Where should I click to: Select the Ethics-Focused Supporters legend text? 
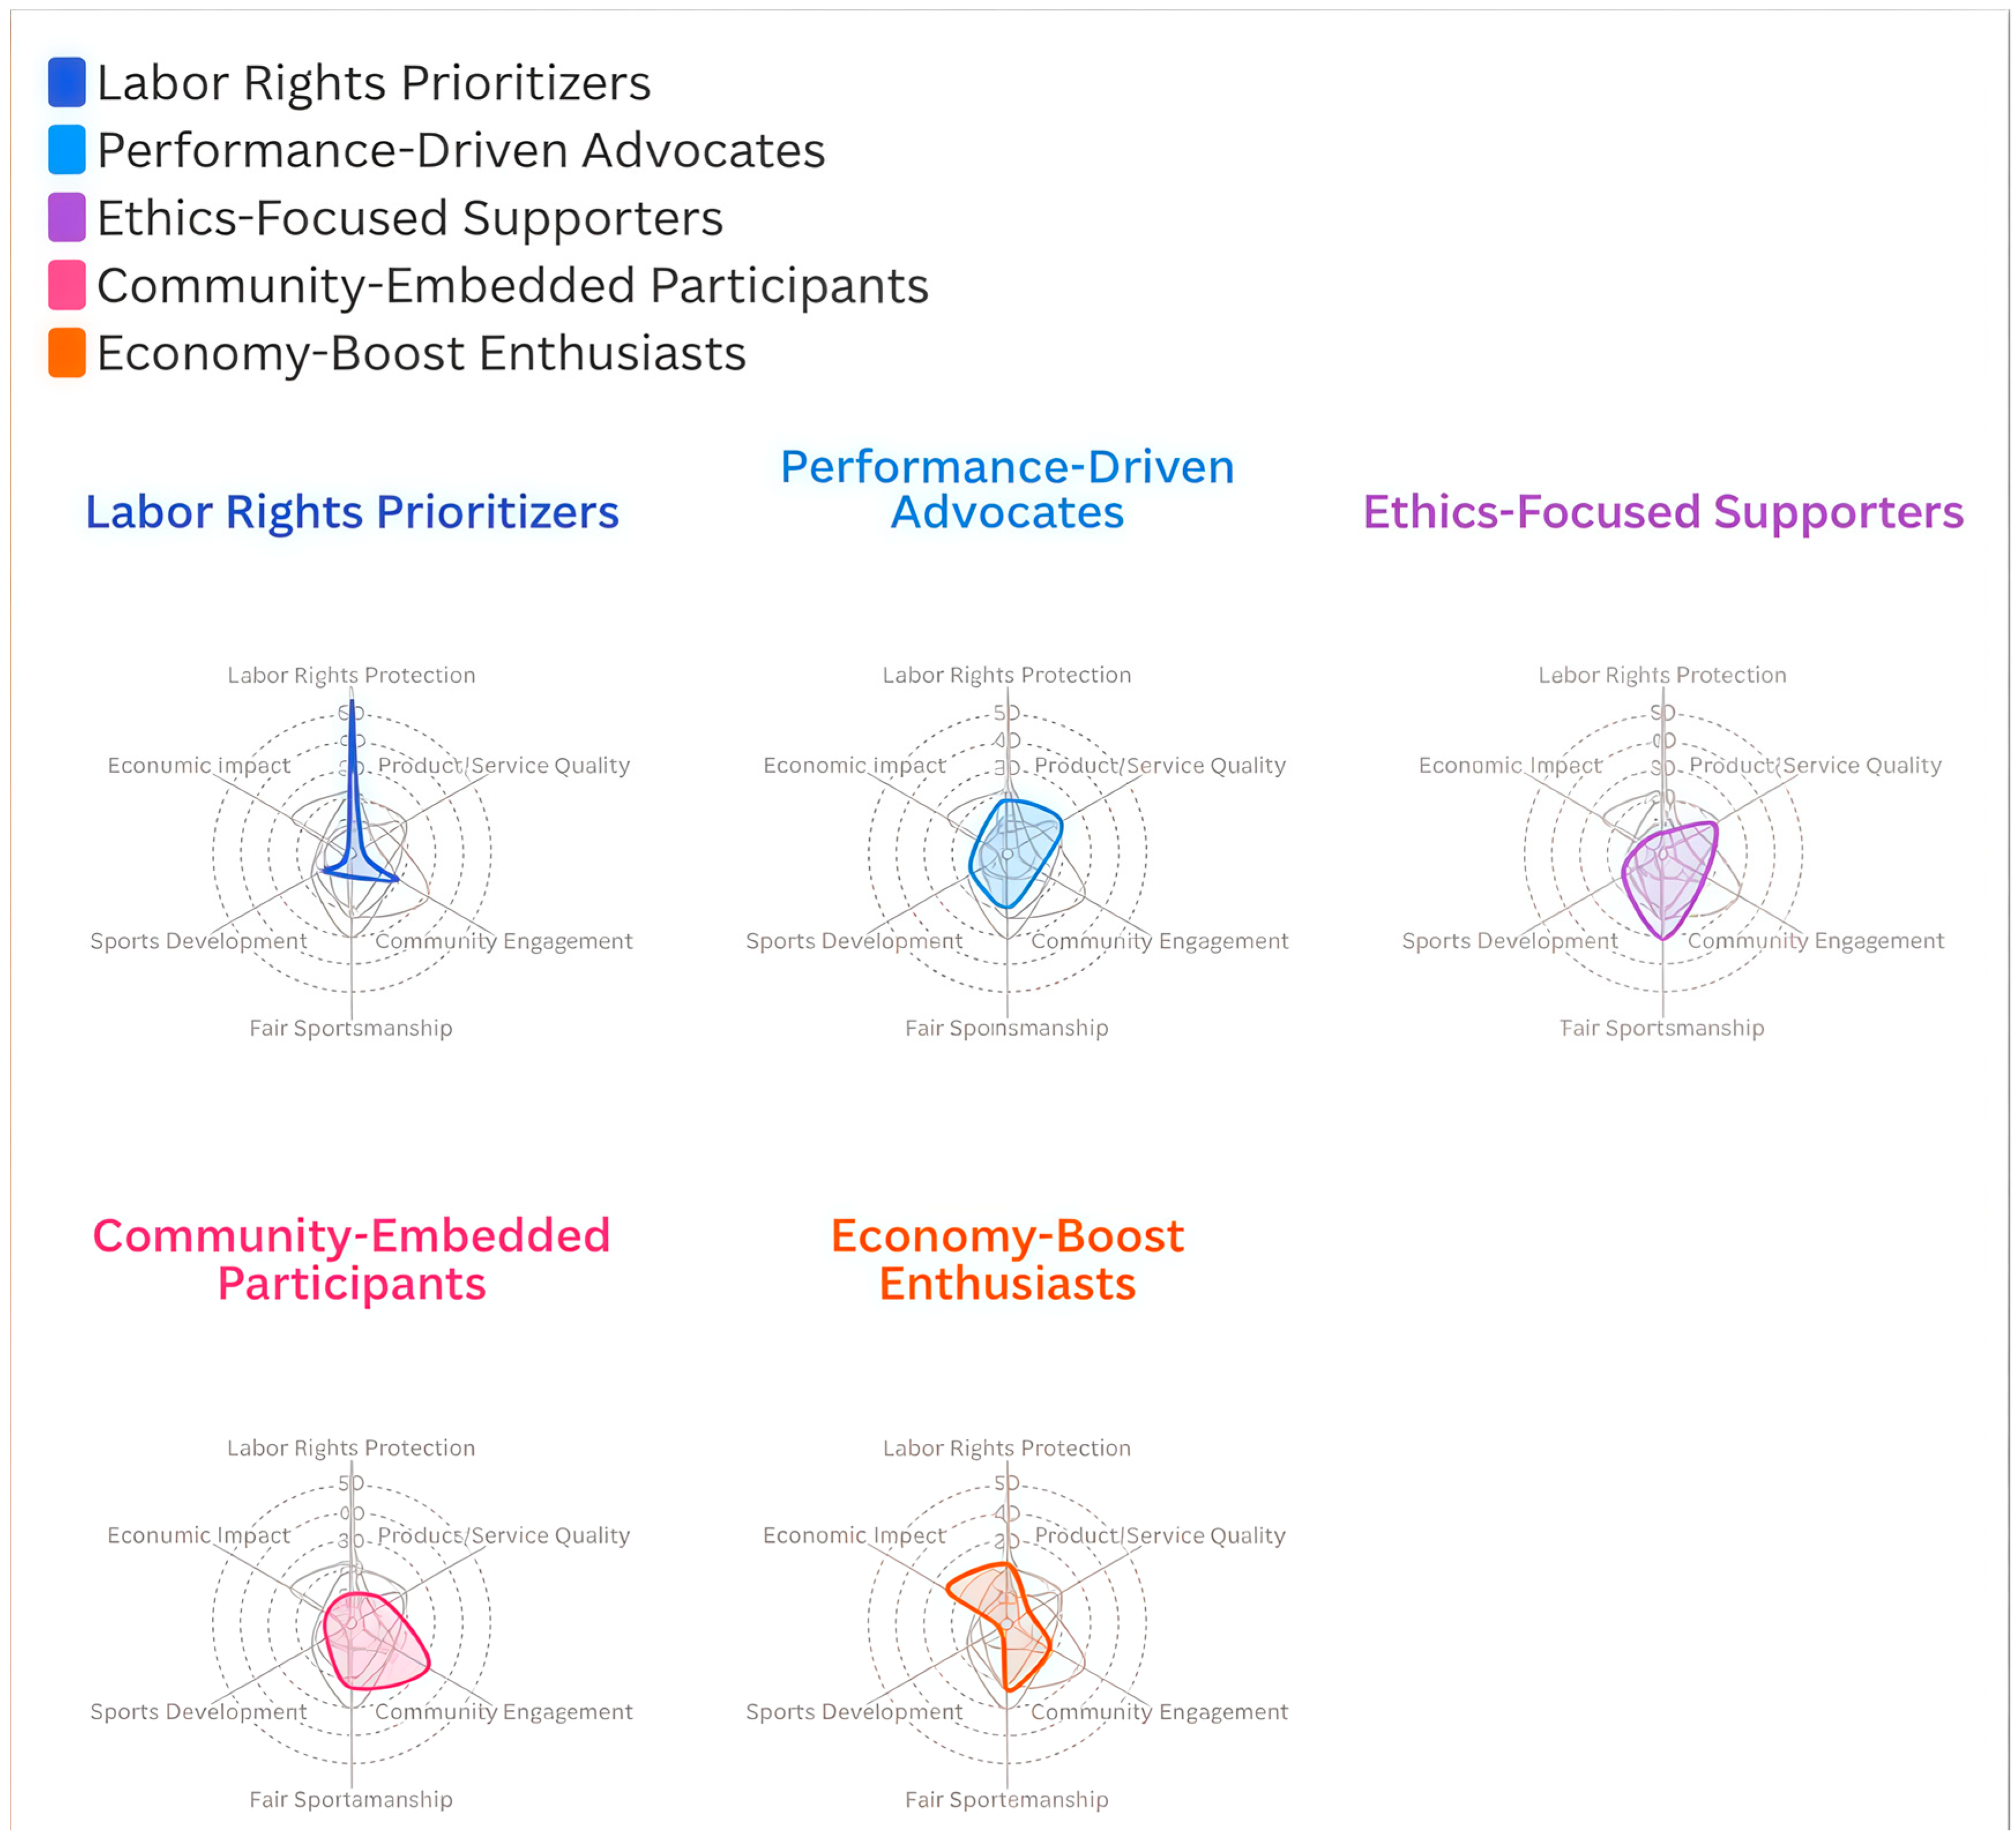[x=409, y=217]
